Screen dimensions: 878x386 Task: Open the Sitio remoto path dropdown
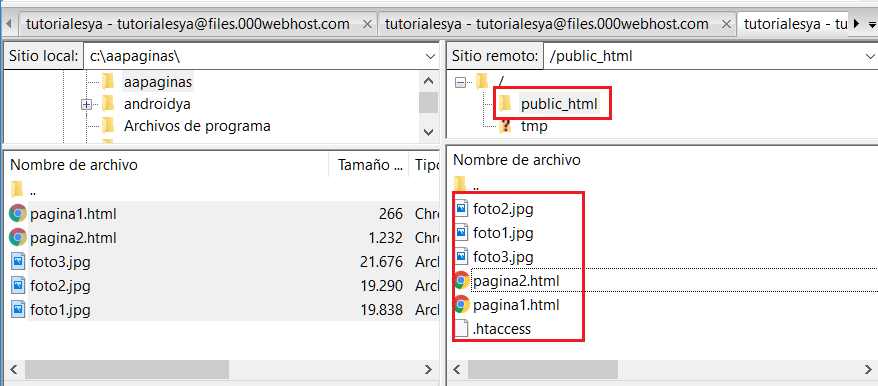click(x=870, y=56)
